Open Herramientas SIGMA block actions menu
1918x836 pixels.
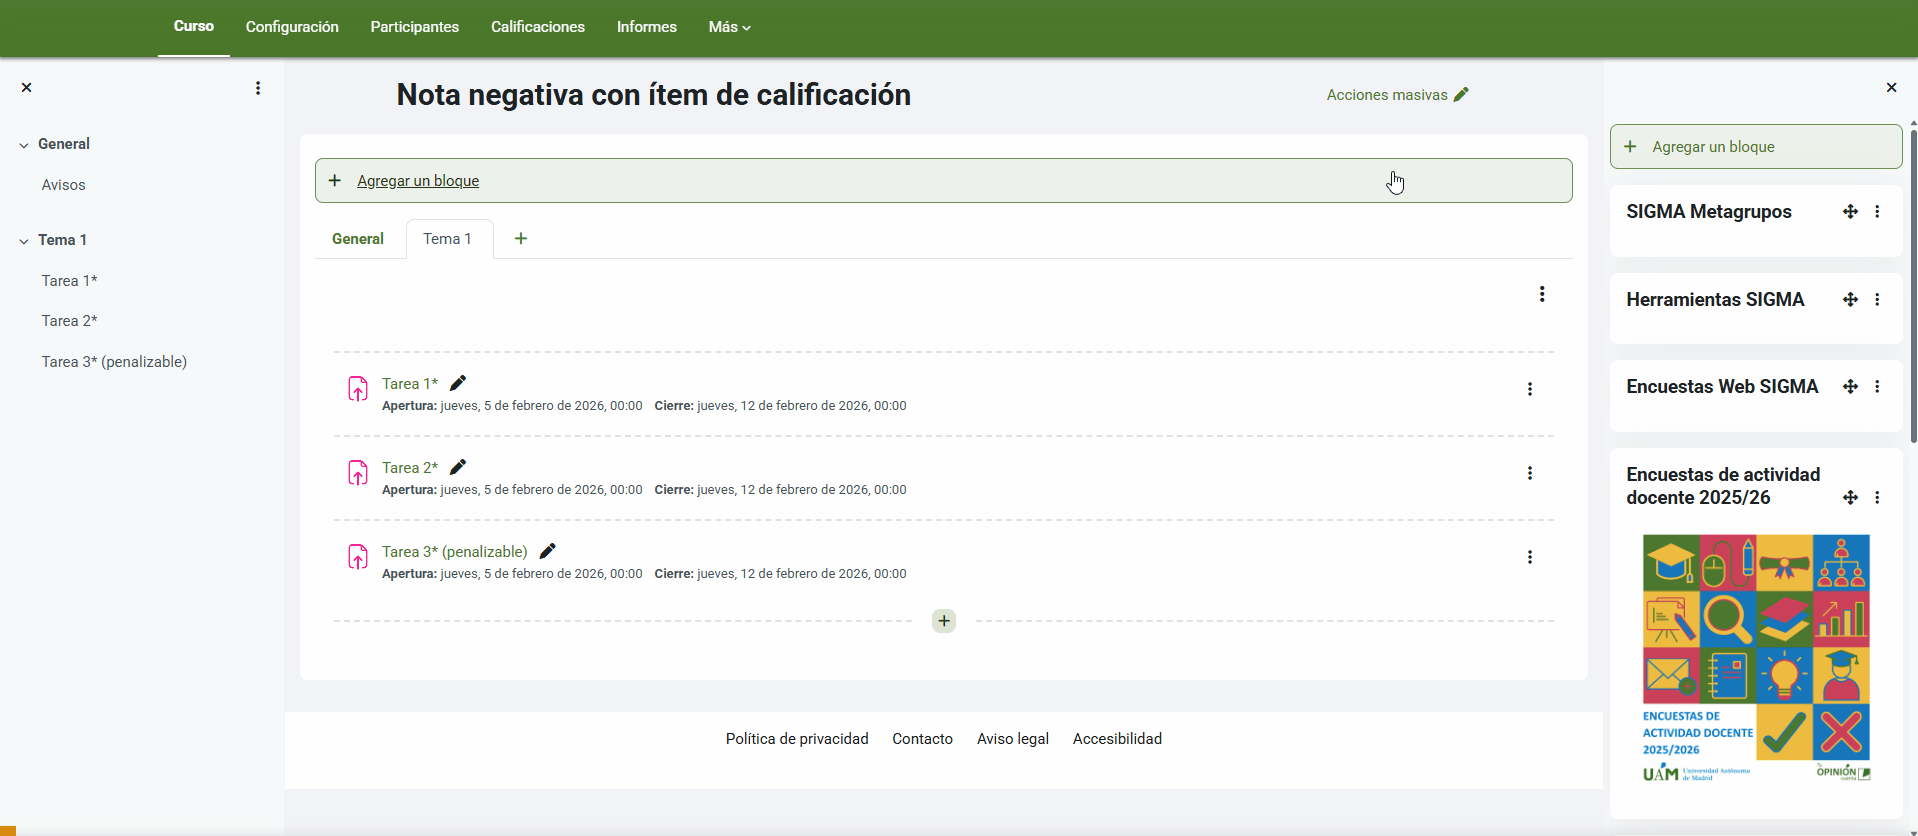coord(1878,300)
